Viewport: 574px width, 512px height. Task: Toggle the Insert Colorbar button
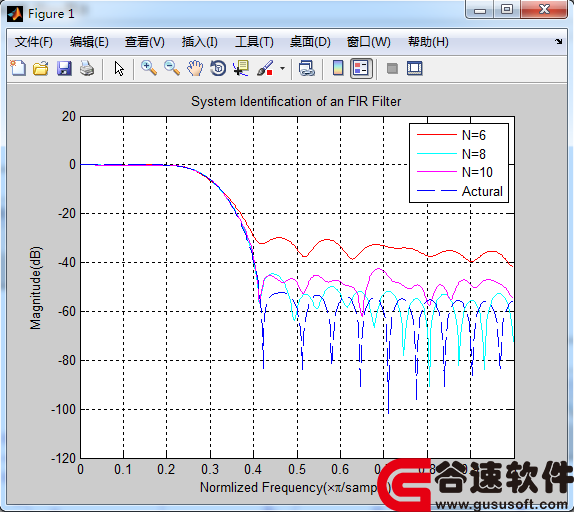338,68
